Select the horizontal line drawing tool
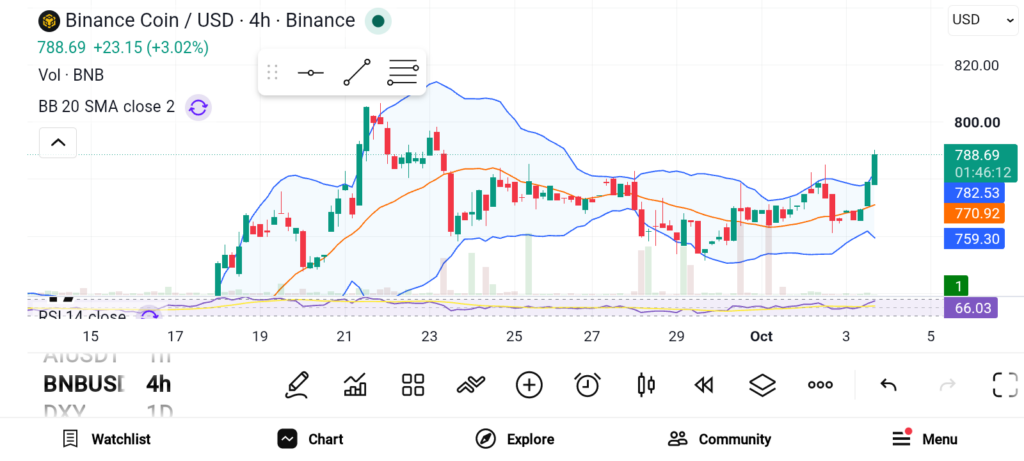The image size is (1024, 461). [x=310, y=72]
